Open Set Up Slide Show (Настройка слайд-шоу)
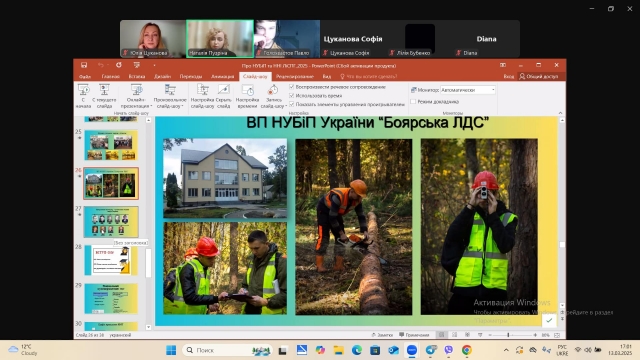640x360 pixels. [202, 96]
